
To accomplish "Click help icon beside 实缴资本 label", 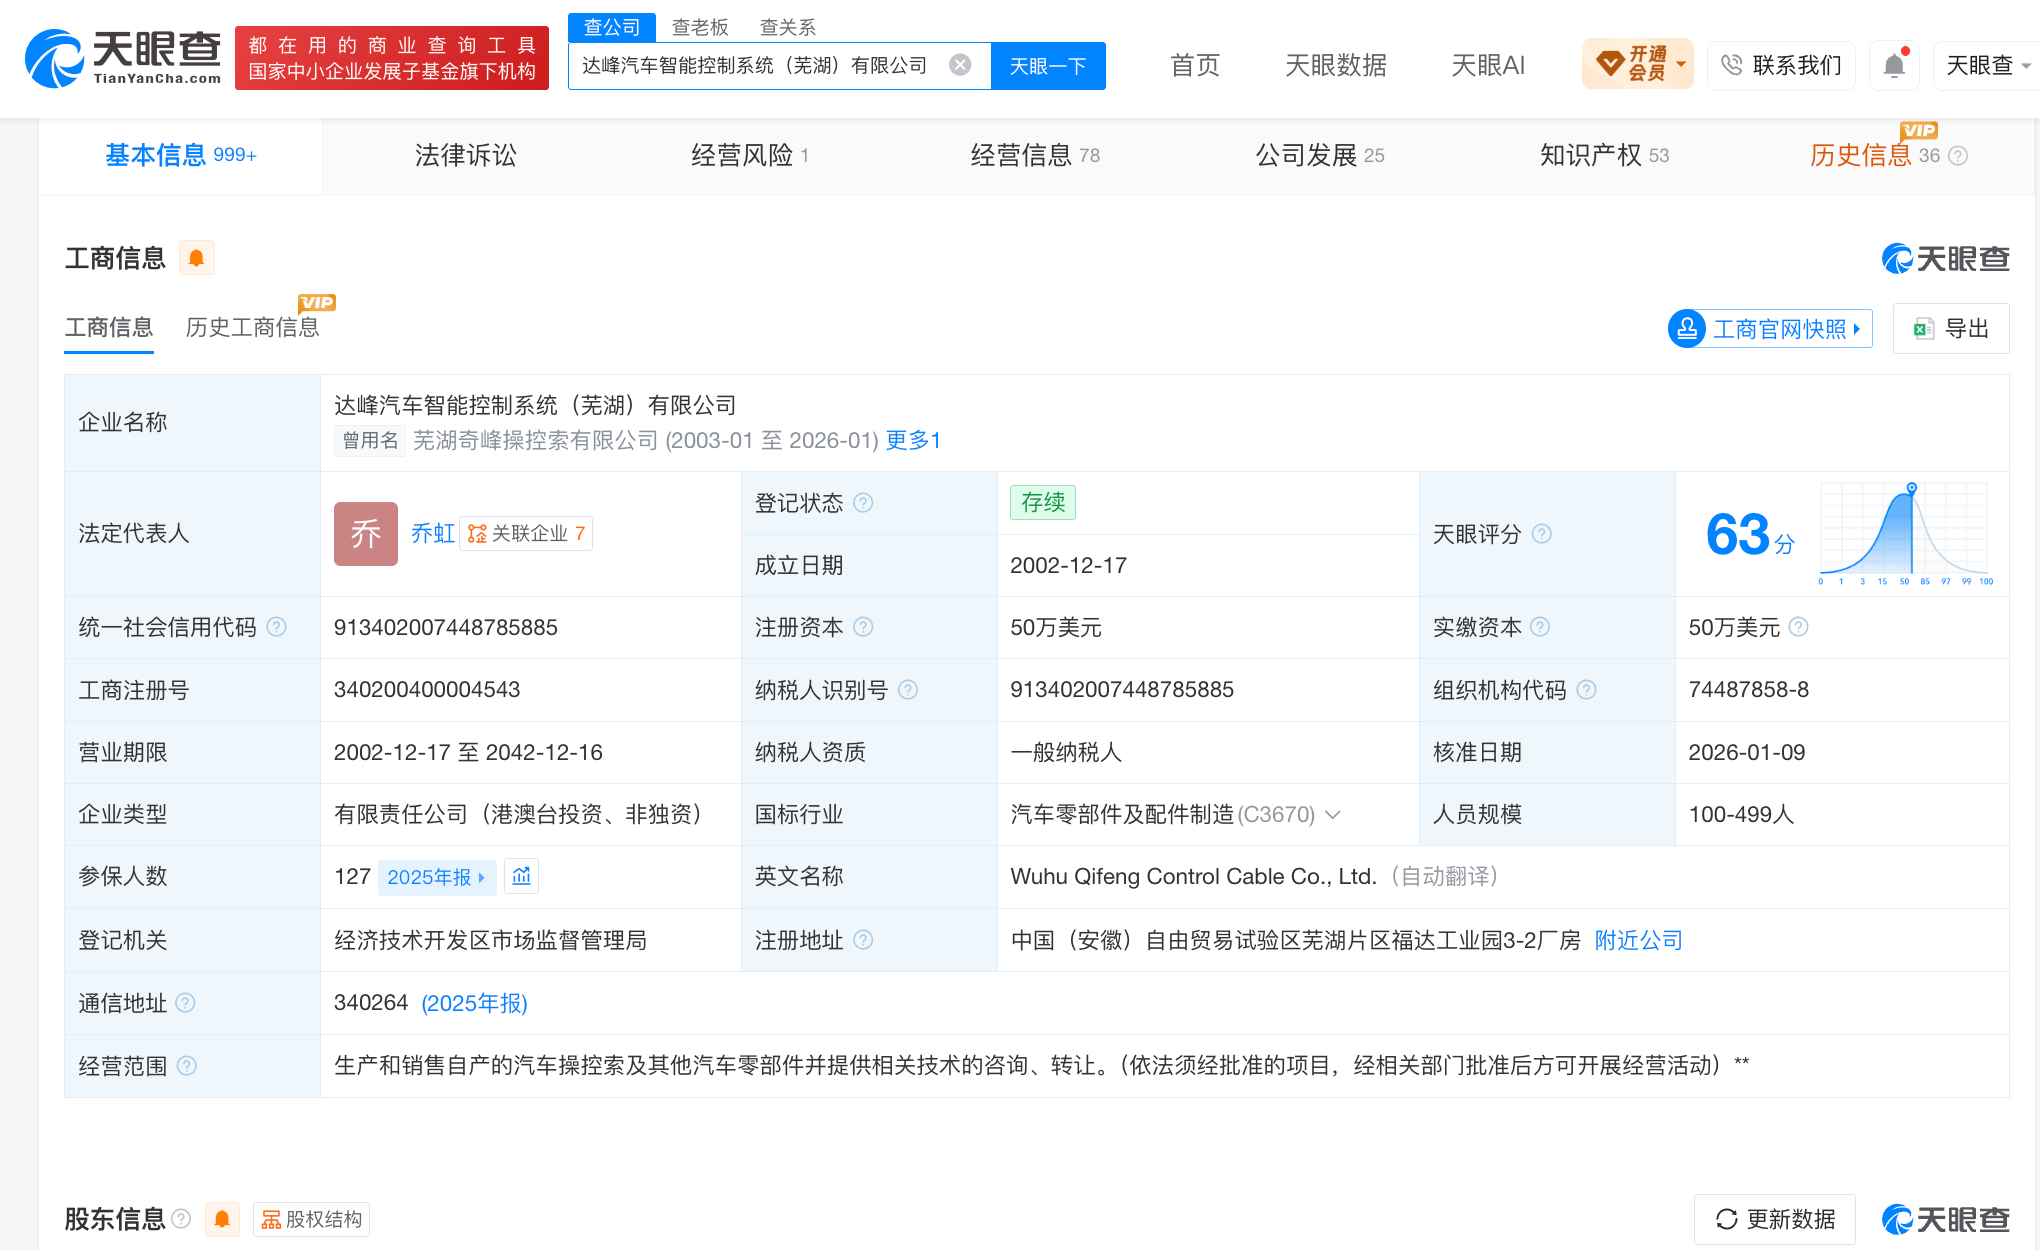I will pos(1540,627).
